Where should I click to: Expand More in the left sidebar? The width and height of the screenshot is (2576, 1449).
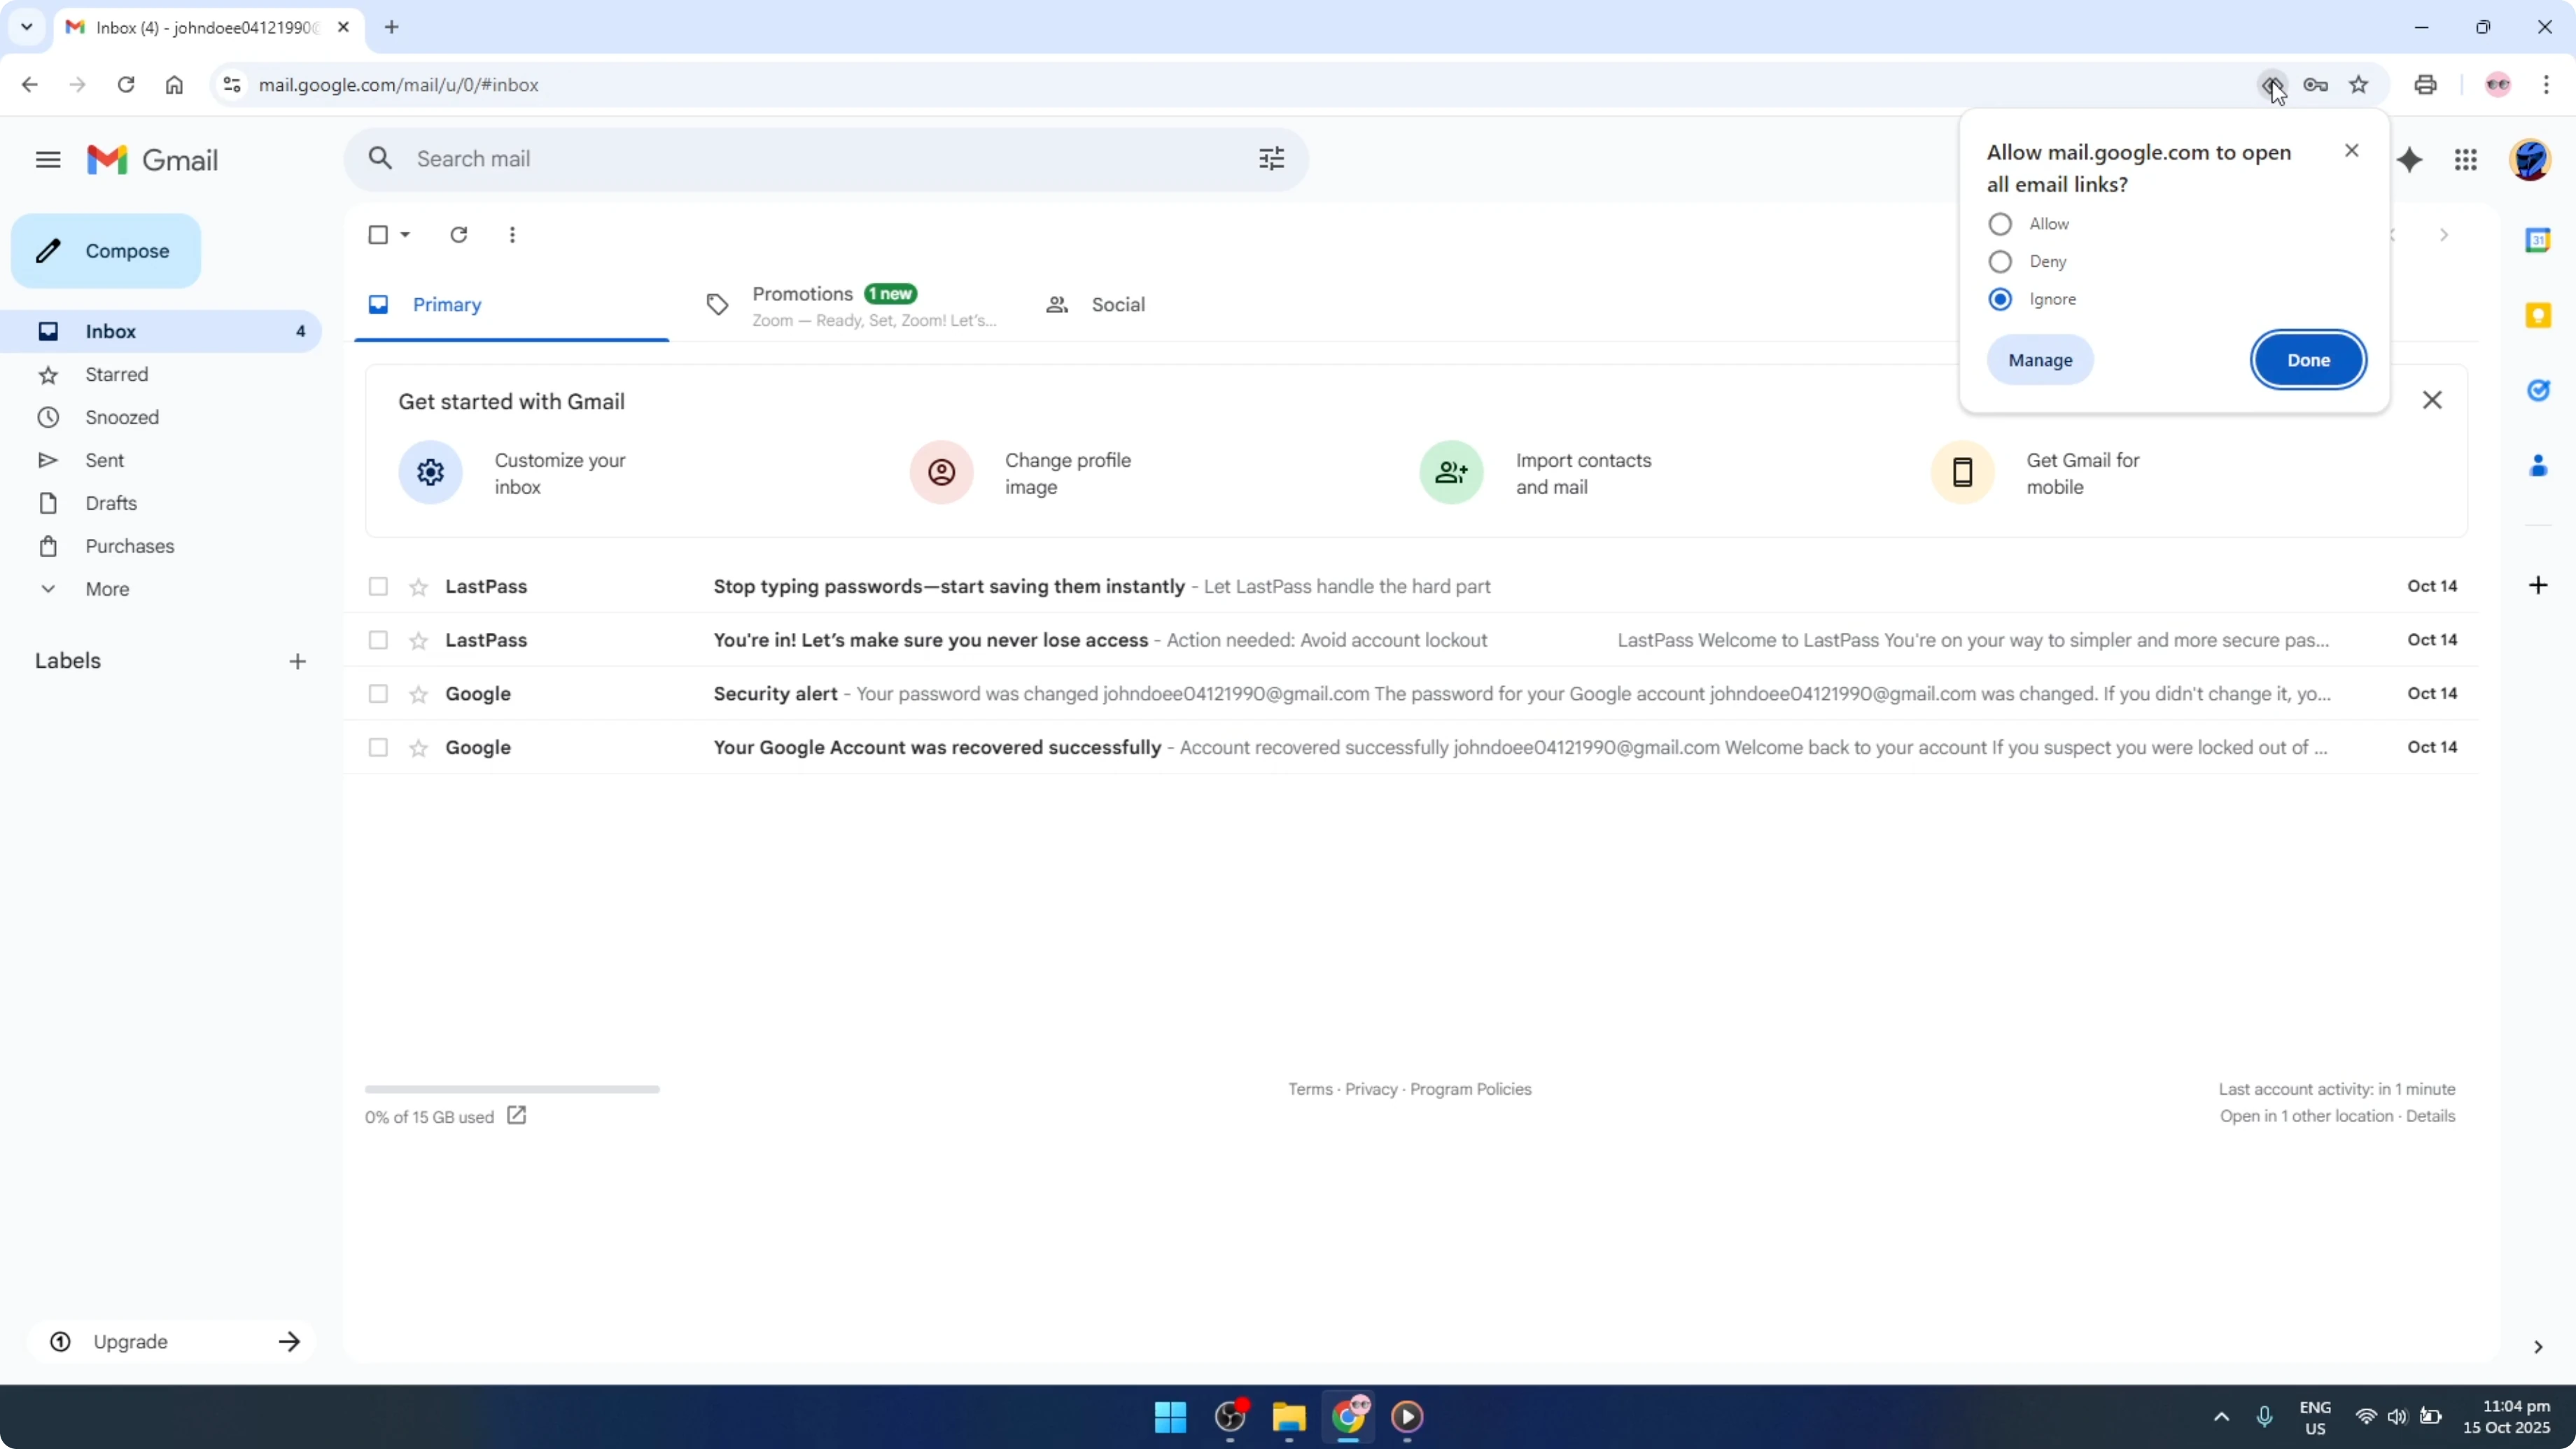tap(107, 589)
